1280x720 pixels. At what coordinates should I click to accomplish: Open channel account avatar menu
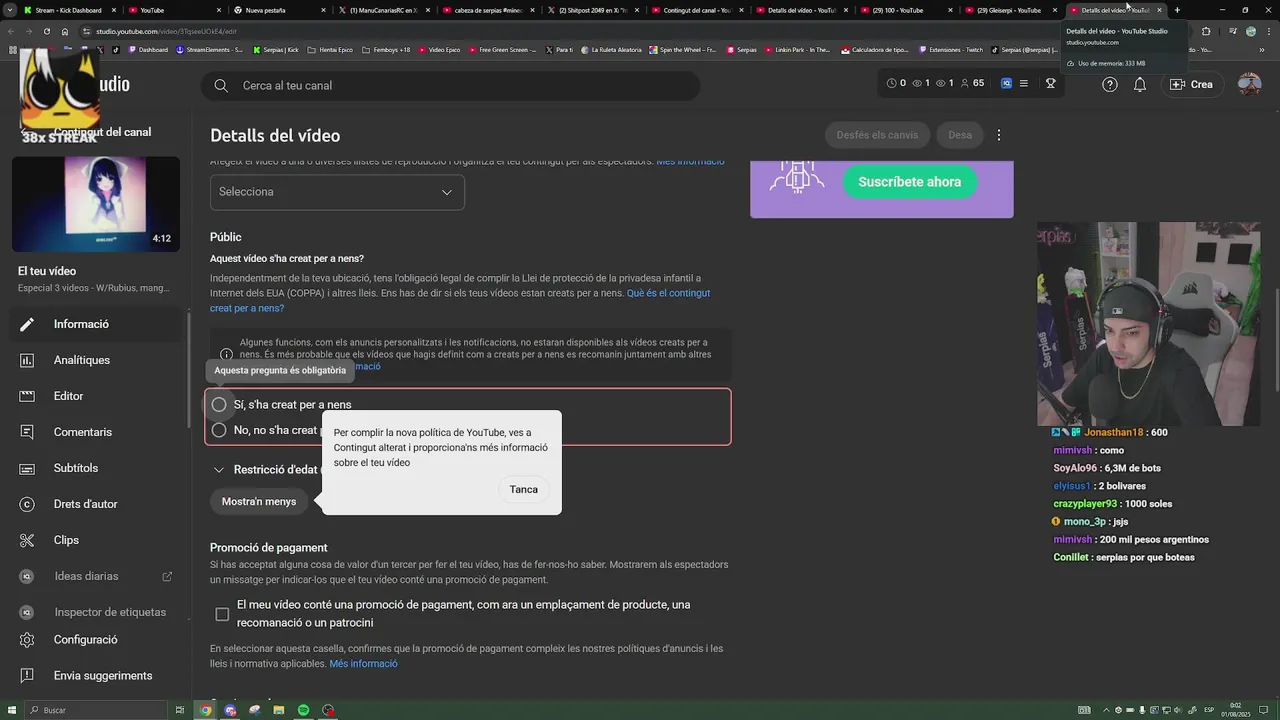[x=1249, y=85]
